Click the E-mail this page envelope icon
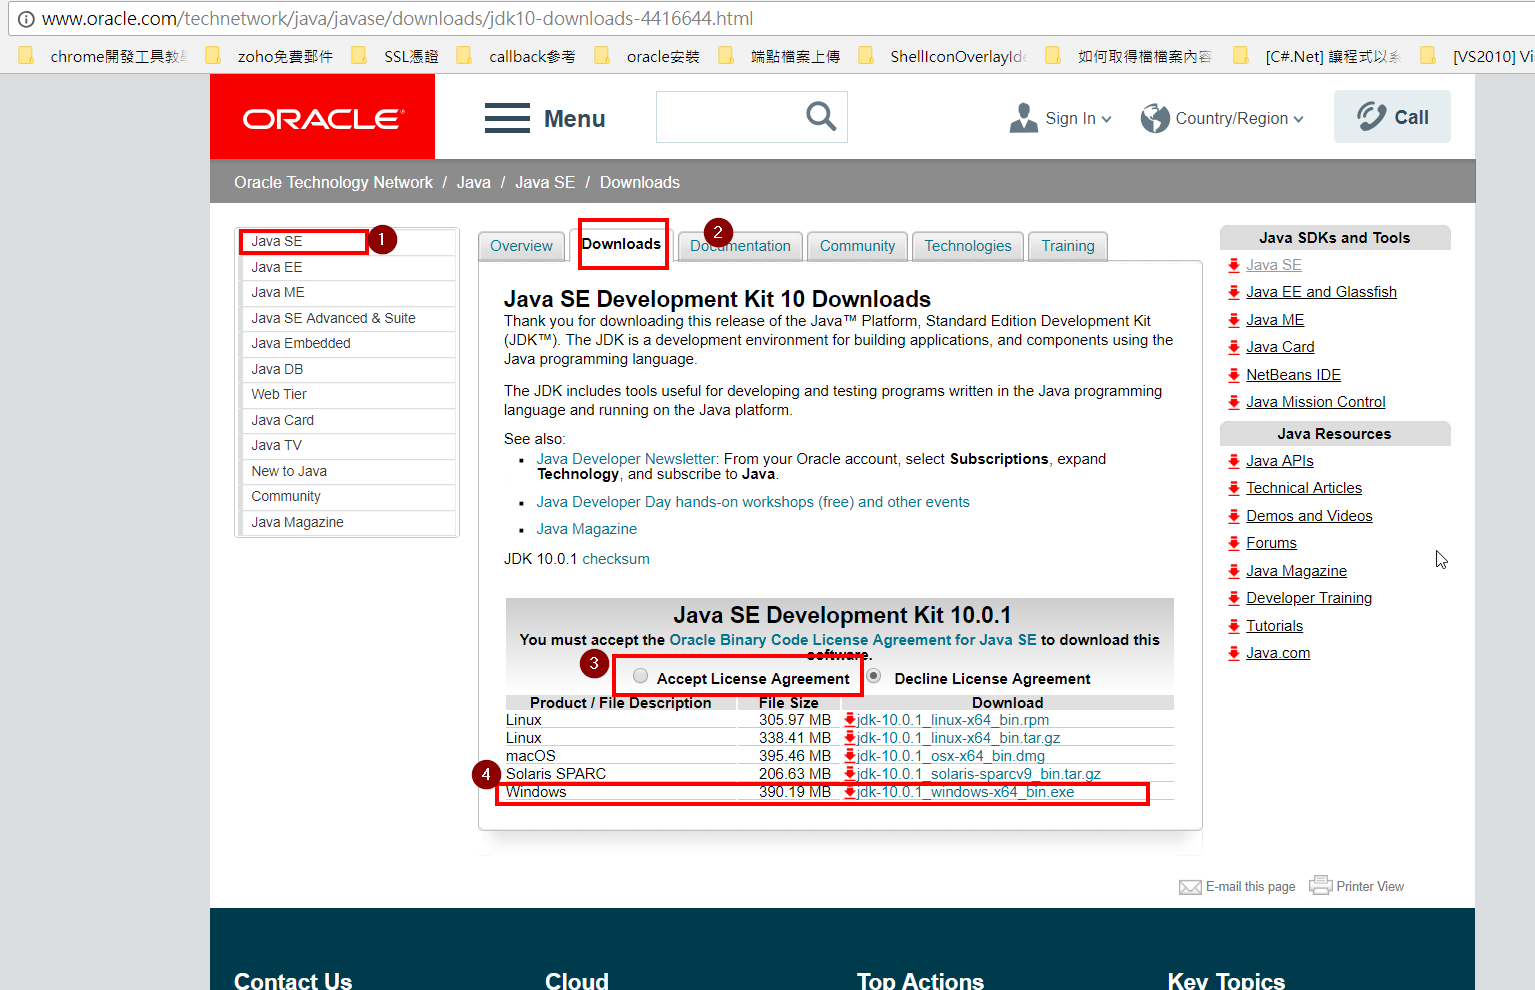The image size is (1535, 990). click(1190, 887)
